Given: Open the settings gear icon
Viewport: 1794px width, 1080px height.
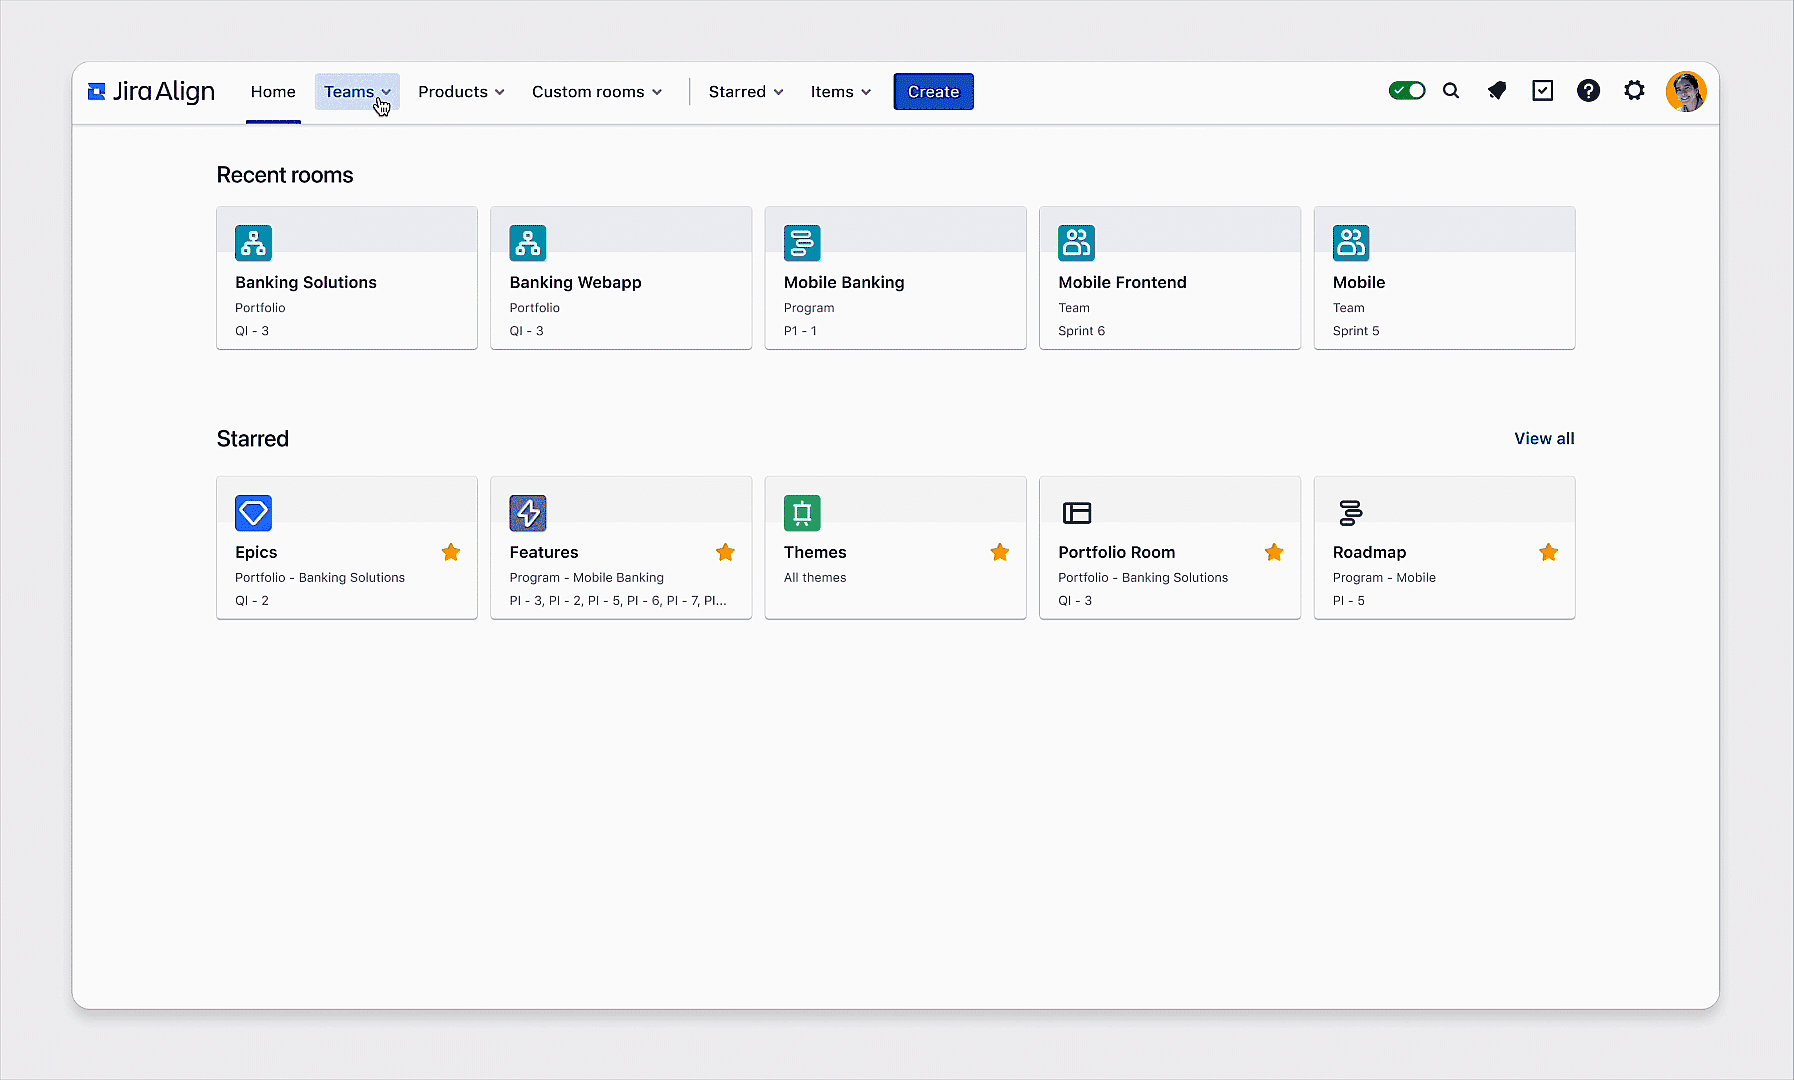Looking at the screenshot, I should click(1634, 90).
